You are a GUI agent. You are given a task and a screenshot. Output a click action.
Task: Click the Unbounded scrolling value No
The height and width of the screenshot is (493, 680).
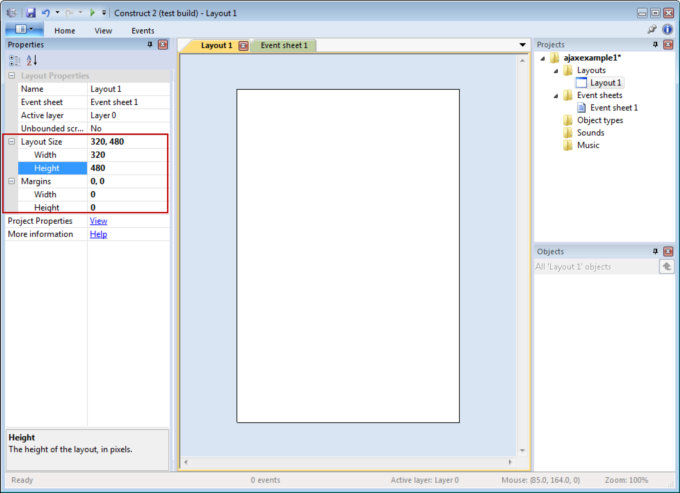tap(128, 128)
